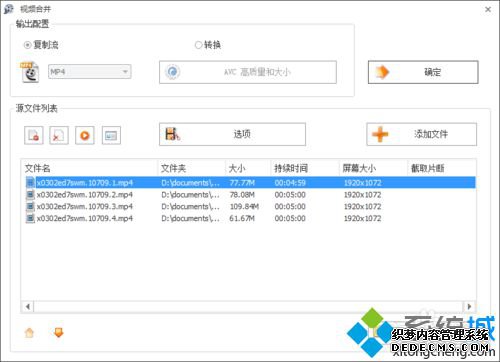Image resolution: width=500 pixels, height=362 pixels.
Task: Click the 61.67M size cell
Action: tap(242, 219)
